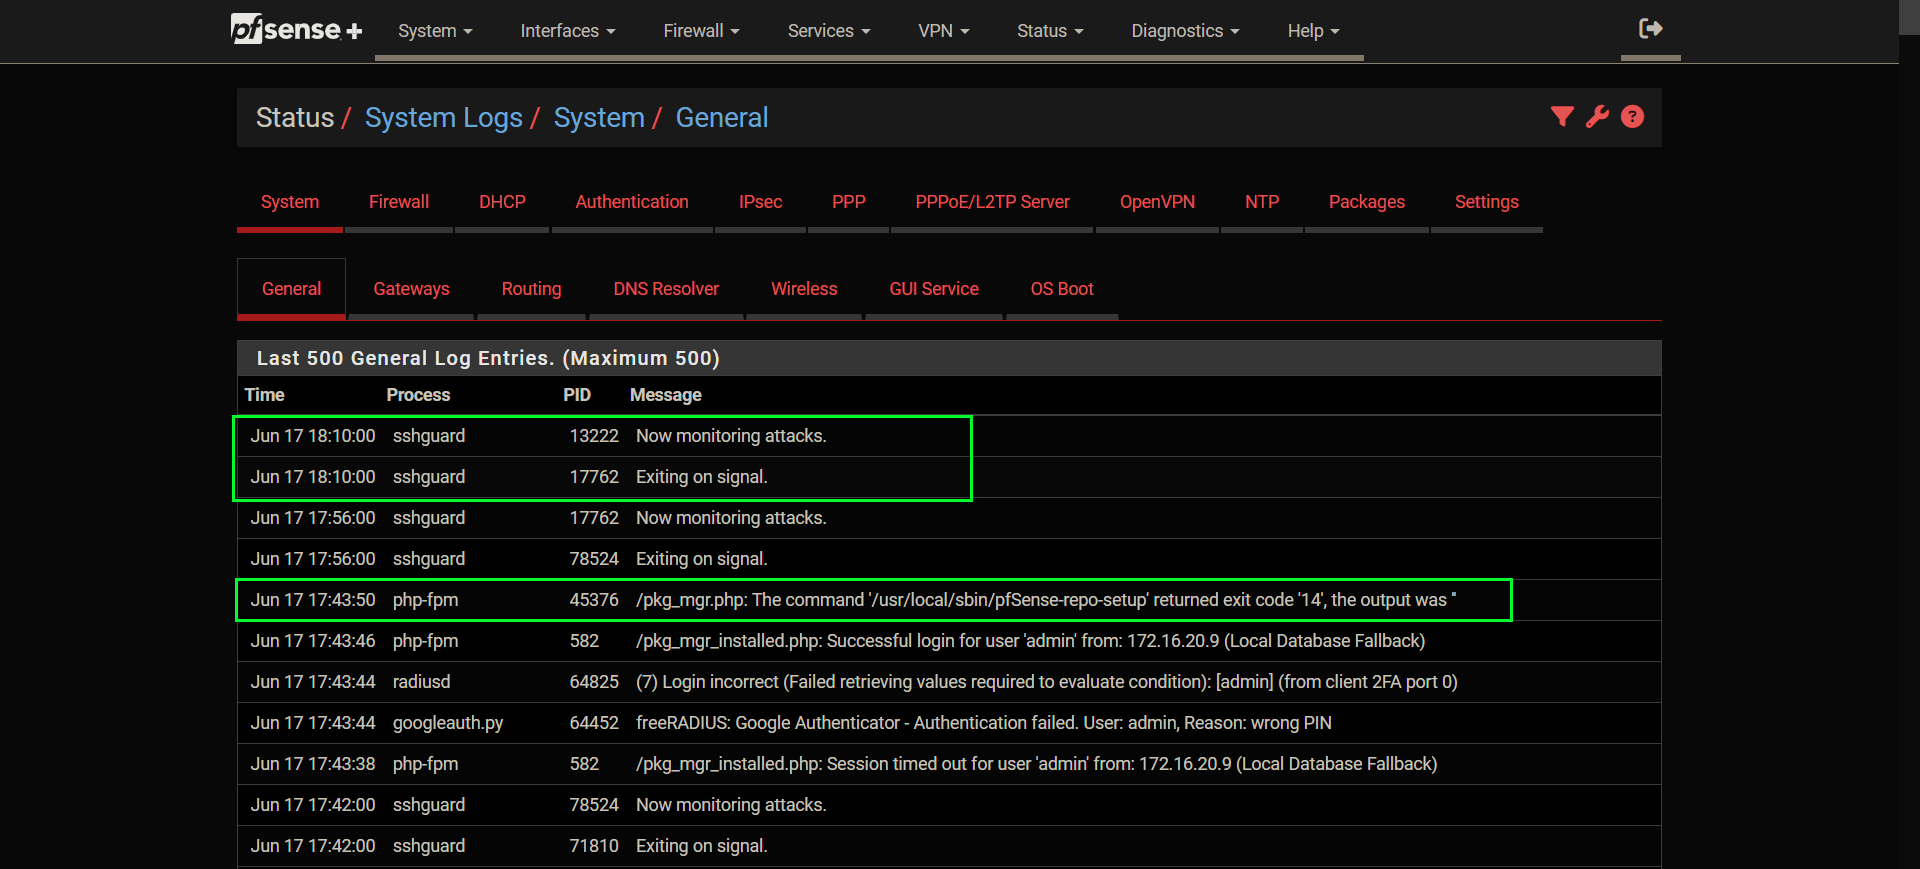Image resolution: width=1920 pixels, height=869 pixels.
Task: Switch to the DHCP log tab
Action: click(x=502, y=202)
